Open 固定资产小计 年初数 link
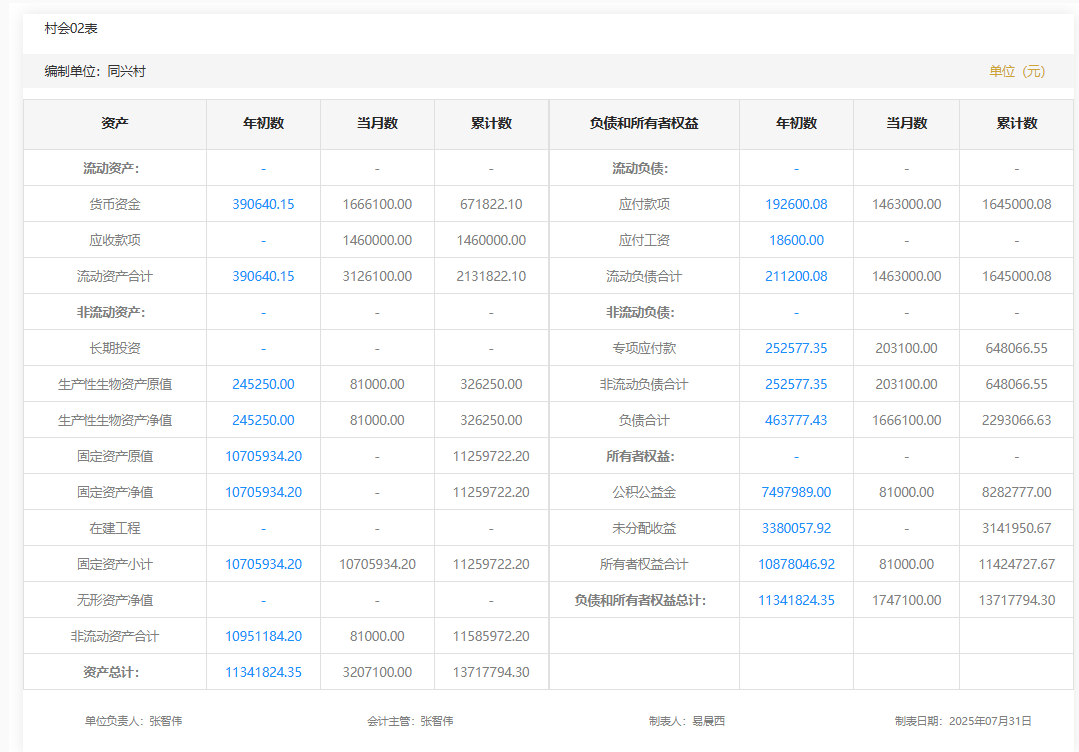 (x=263, y=564)
